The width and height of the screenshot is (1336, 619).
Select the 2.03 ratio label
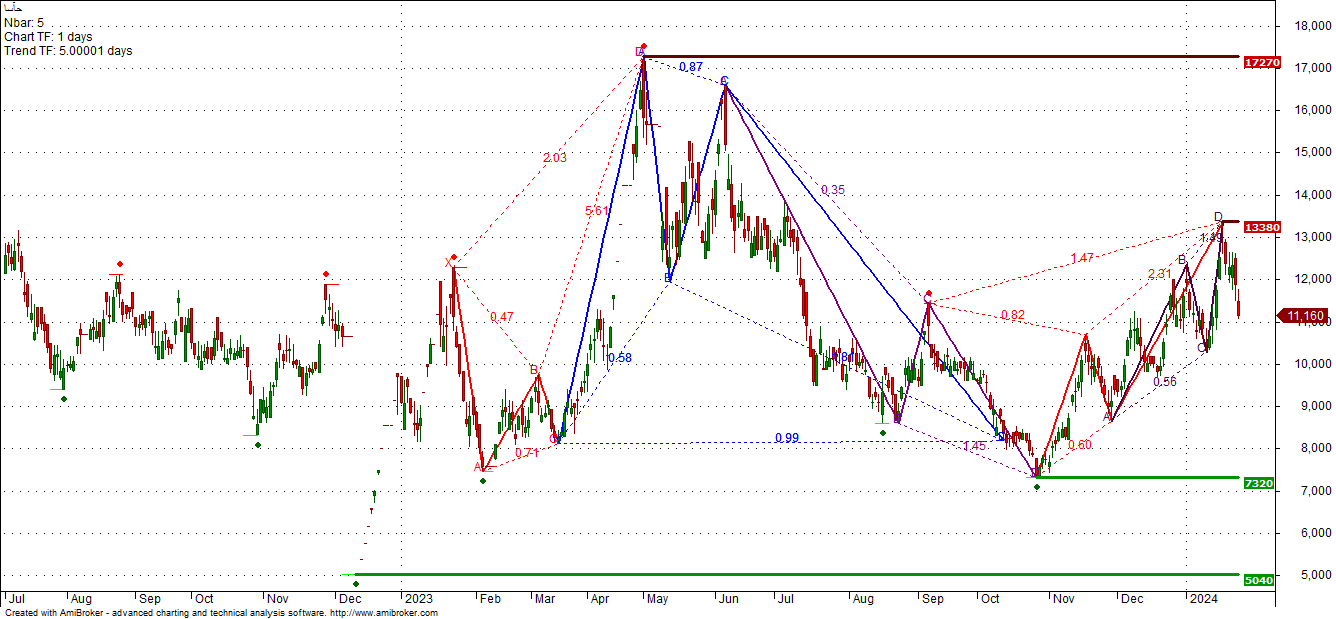555,158
